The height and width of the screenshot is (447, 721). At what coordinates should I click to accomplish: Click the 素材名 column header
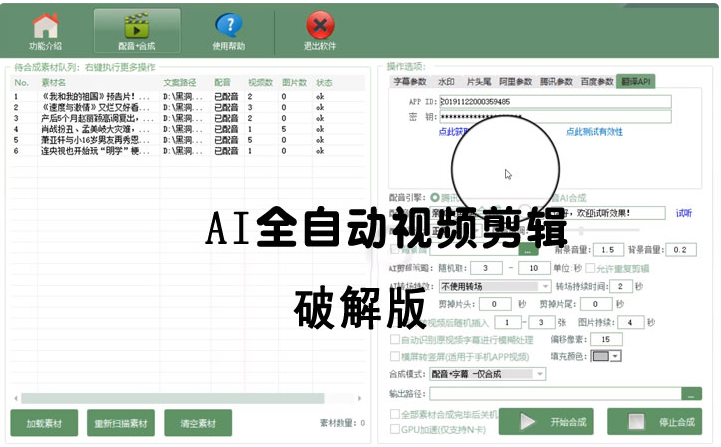[54, 83]
